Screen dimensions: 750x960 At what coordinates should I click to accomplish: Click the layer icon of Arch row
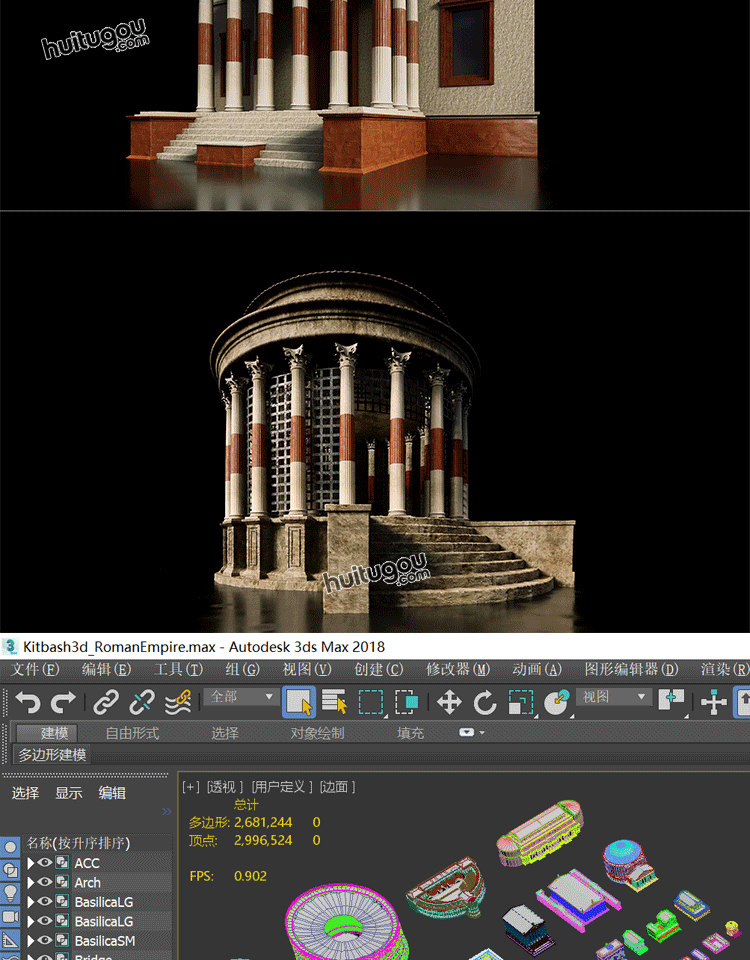tap(62, 882)
